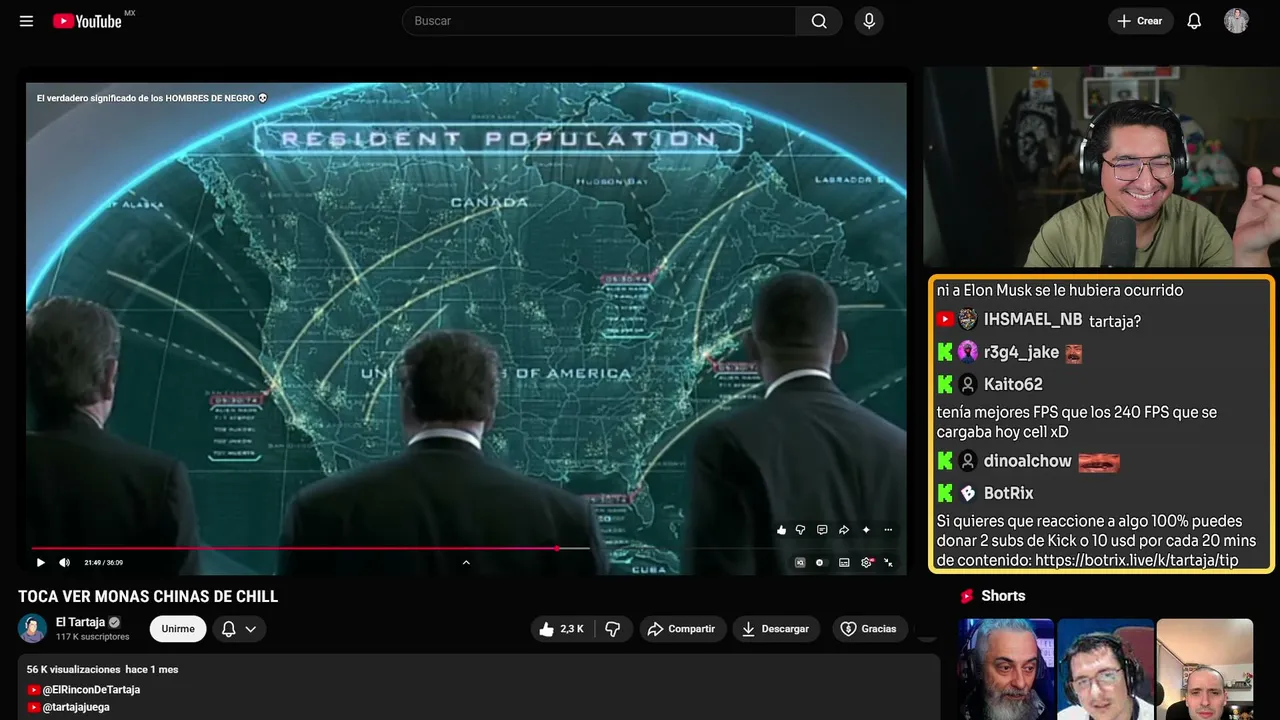Screen dimensions: 1280x720
Task: Dislike the video below the player
Action: [613, 629]
